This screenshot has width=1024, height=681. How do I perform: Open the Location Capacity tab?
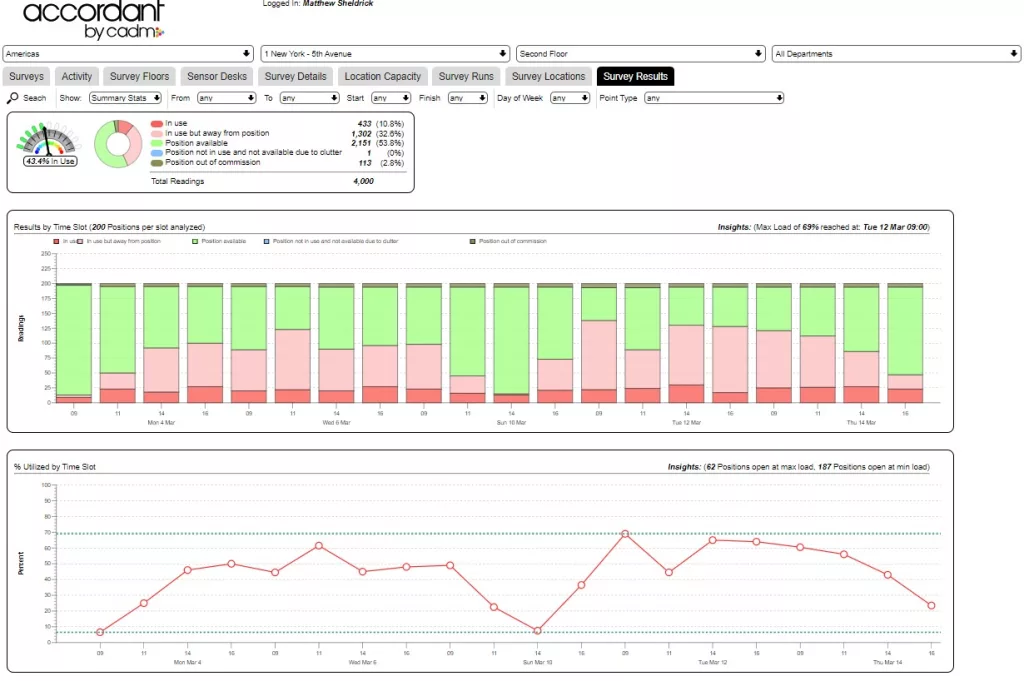tap(382, 76)
